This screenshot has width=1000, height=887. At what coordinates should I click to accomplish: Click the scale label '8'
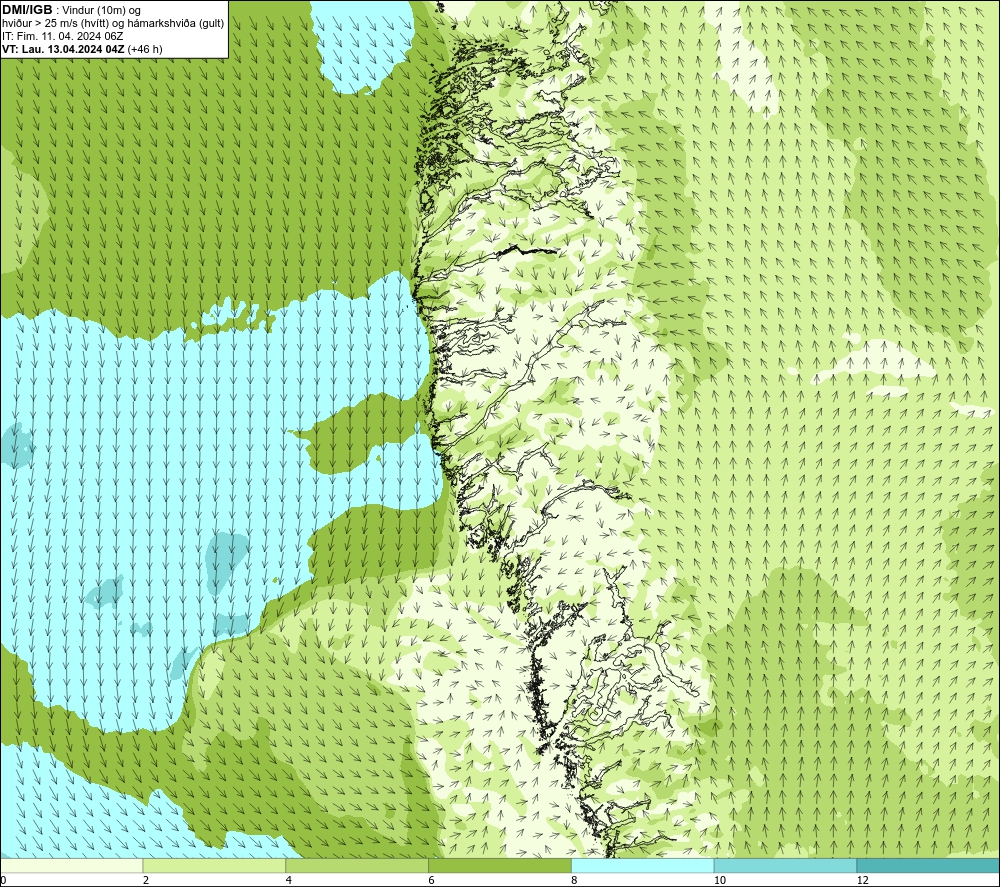pyautogui.click(x=575, y=880)
